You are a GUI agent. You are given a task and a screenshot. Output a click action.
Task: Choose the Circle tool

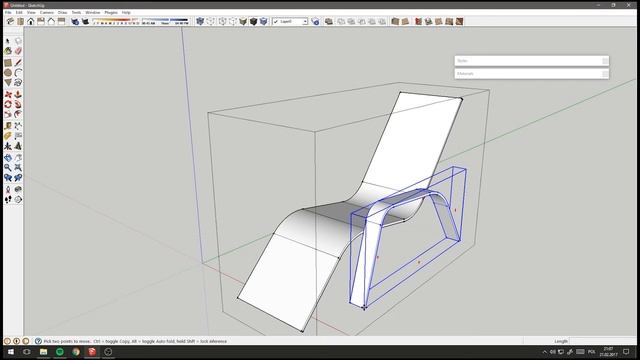[x=8, y=73]
